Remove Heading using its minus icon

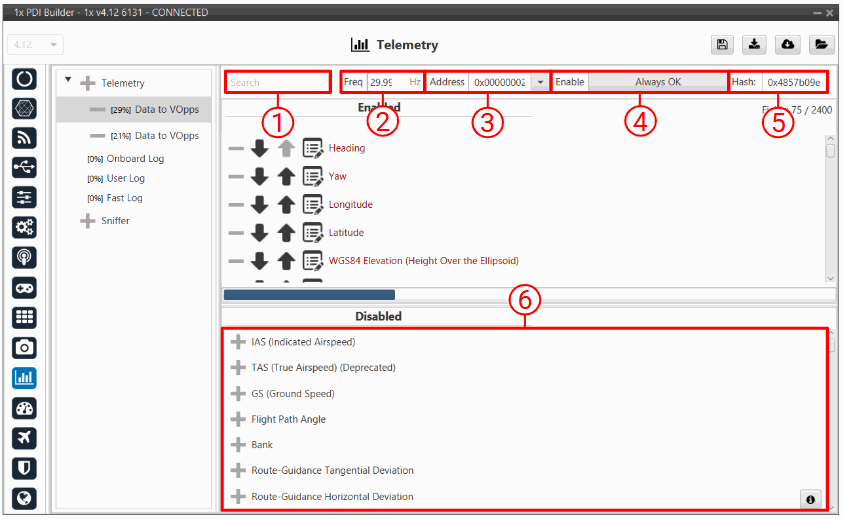(x=236, y=149)
